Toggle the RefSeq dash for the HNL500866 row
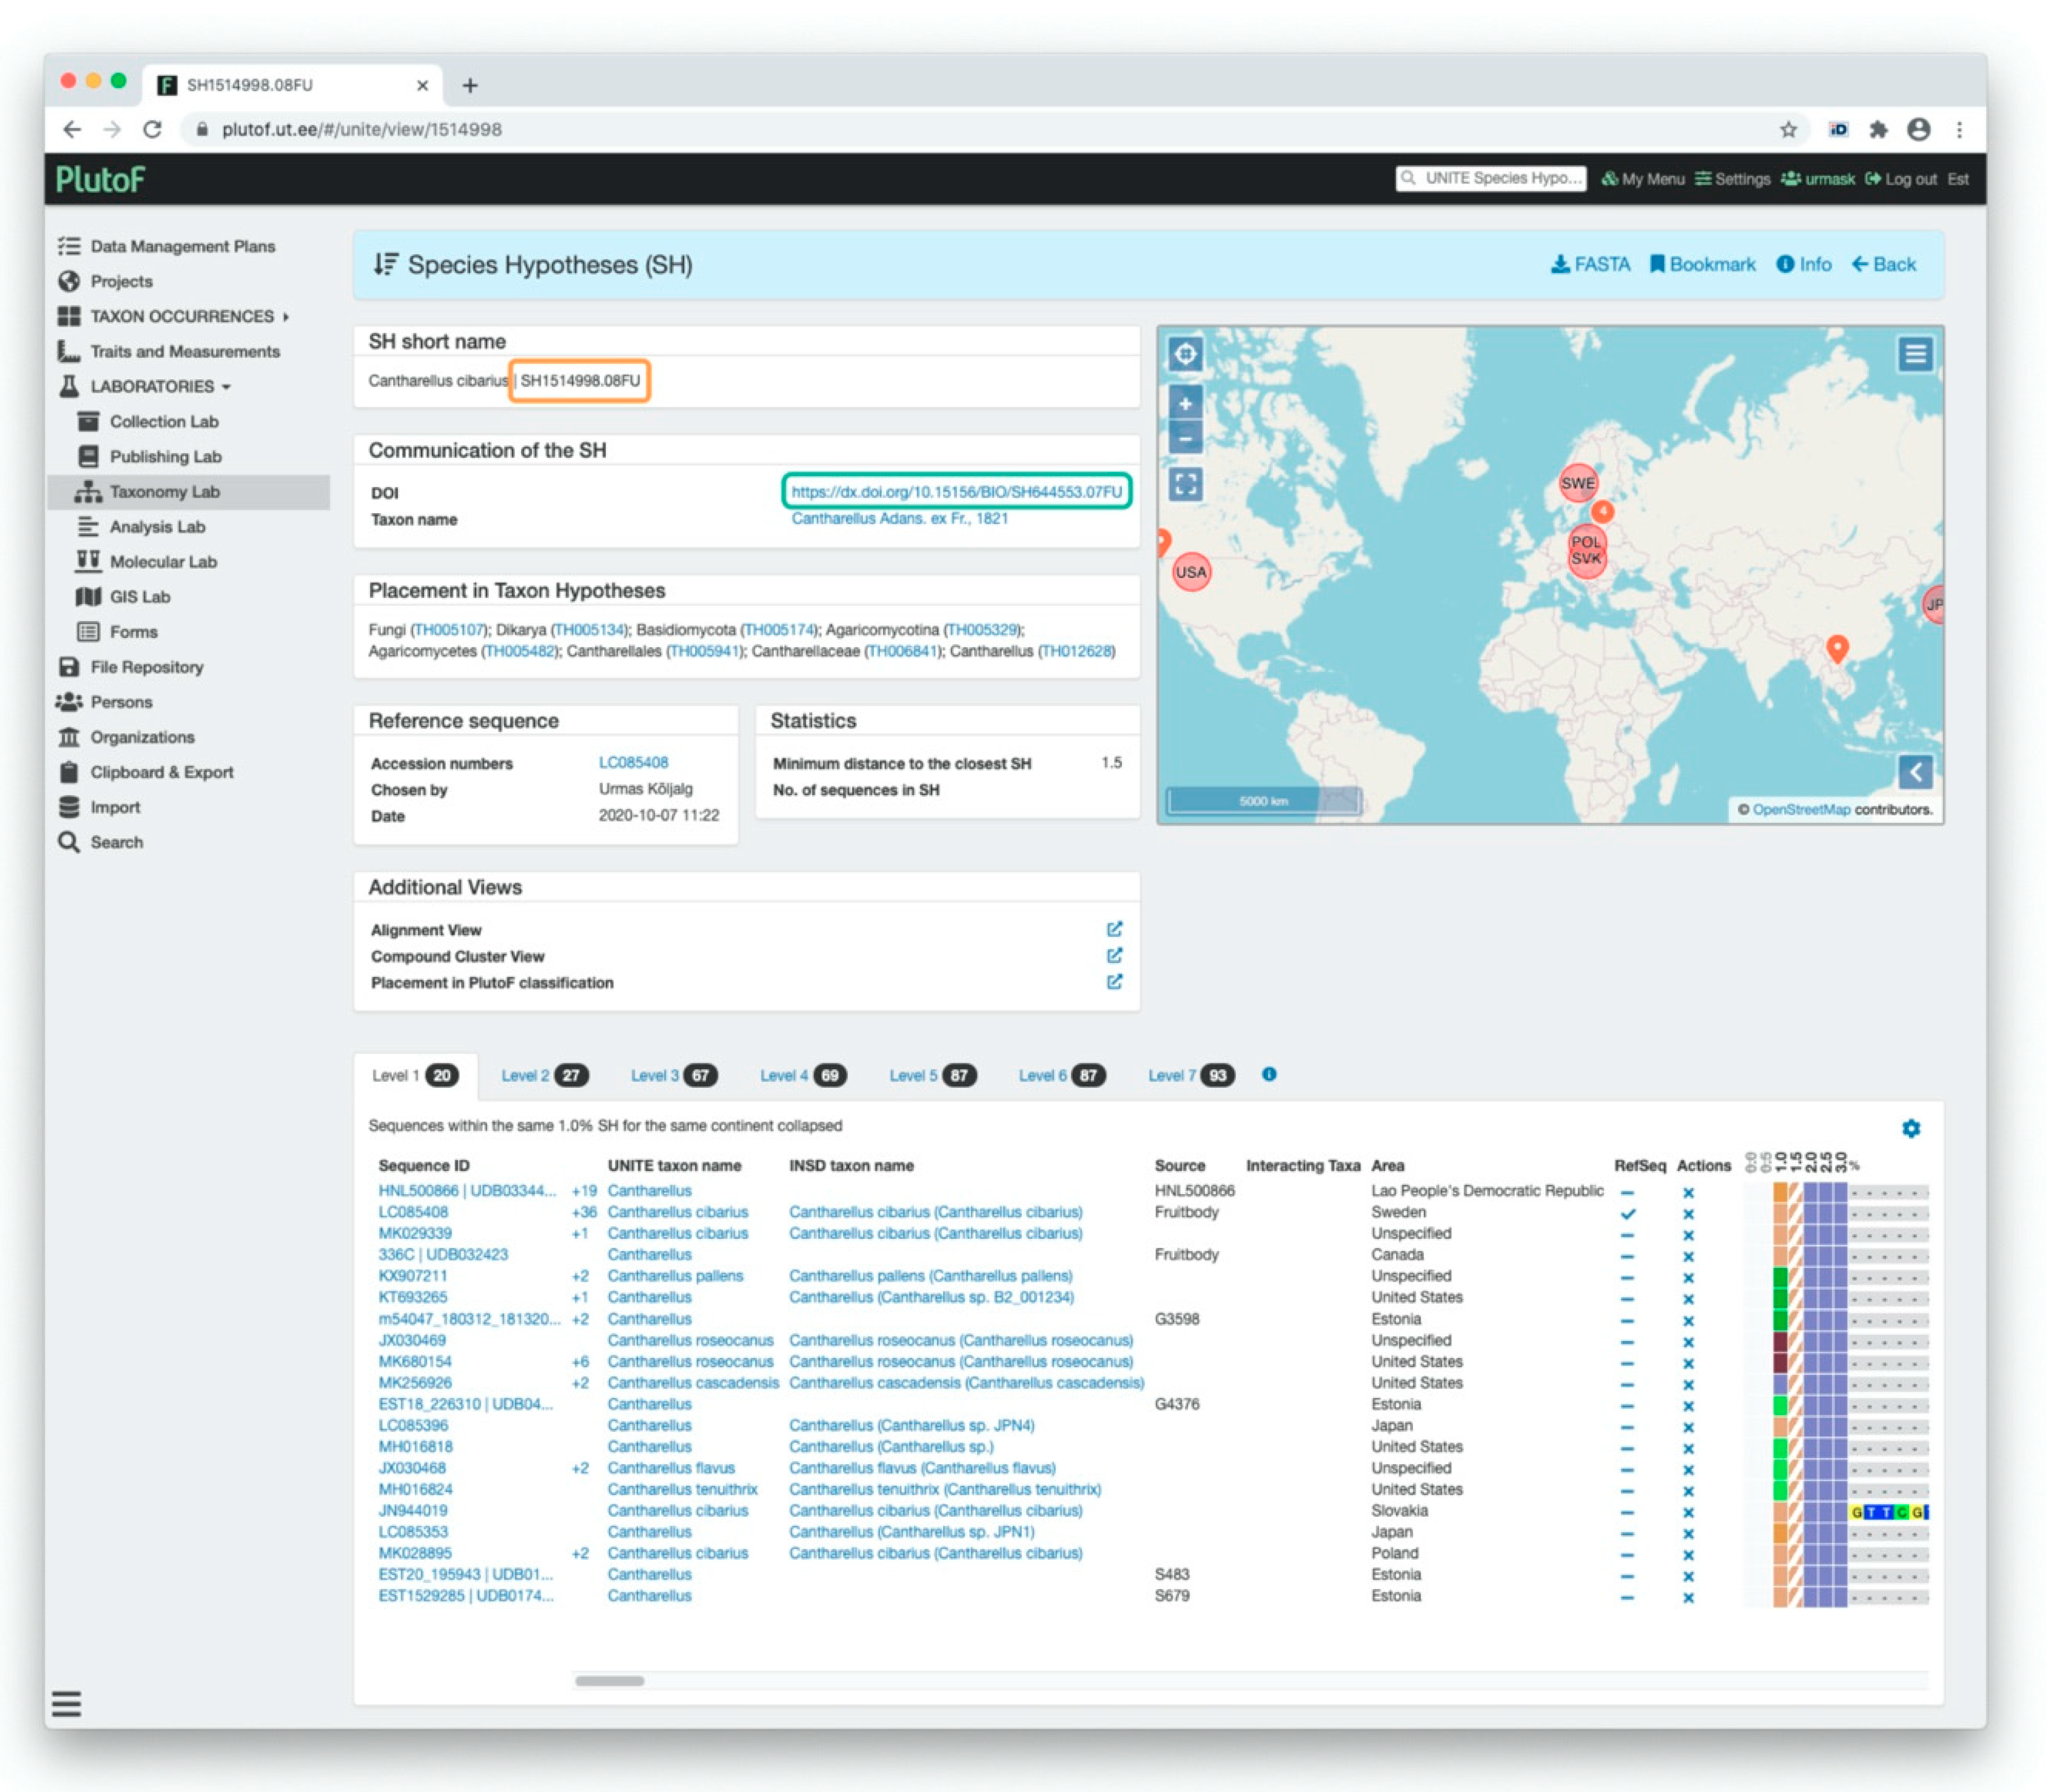Image resolution: width=2047 pixels, height=1792 pixels. (x=1627, y=1192)
